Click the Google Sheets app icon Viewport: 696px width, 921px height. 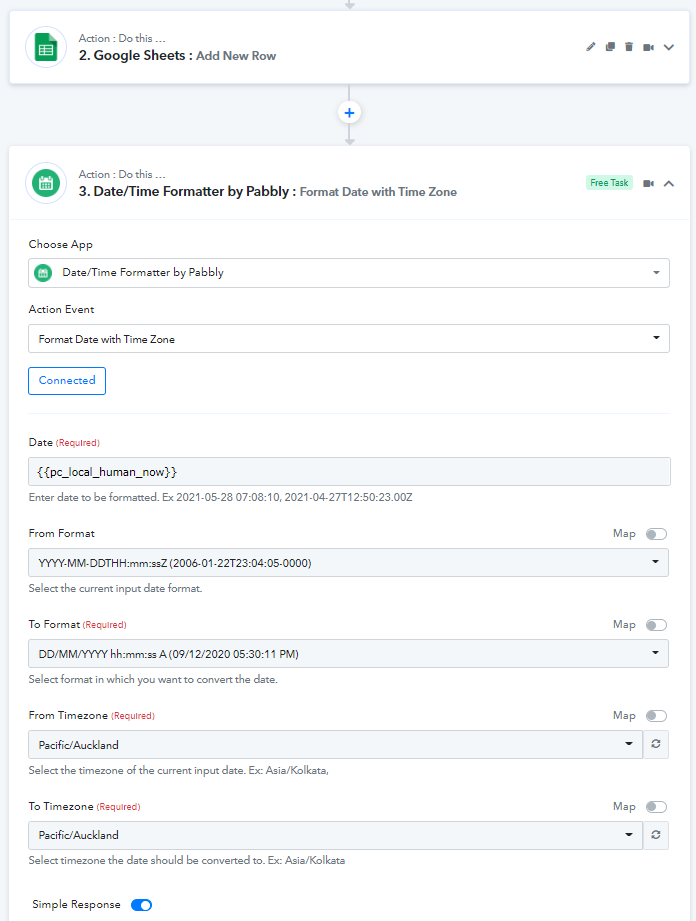46,47
